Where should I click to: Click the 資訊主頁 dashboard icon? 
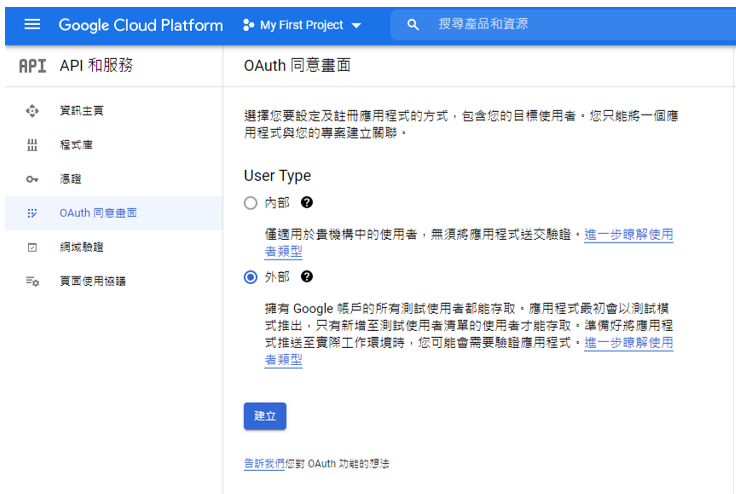coord(32,111)
